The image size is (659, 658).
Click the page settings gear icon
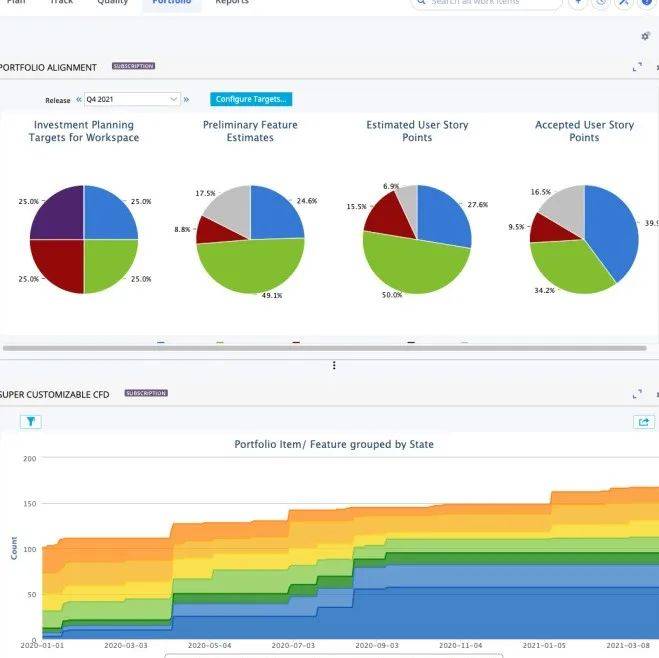645,36
